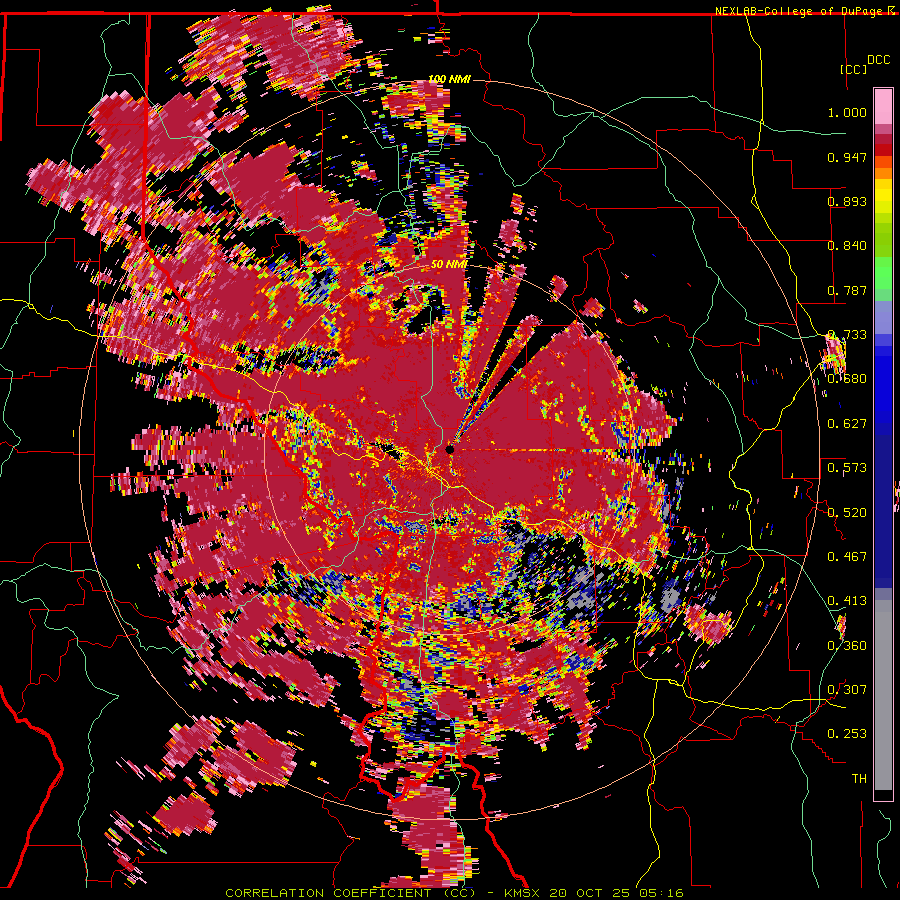Screen dimensions: 900x900
Task: Click the DCC product label
Action: click(x=878, y=60)
